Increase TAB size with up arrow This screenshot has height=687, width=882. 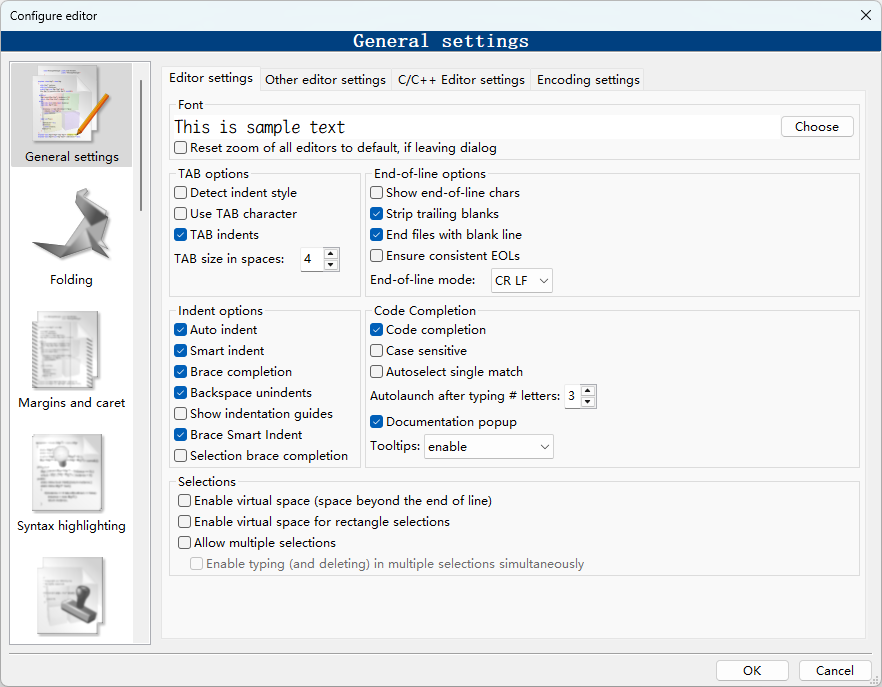[x=331, y=254]
